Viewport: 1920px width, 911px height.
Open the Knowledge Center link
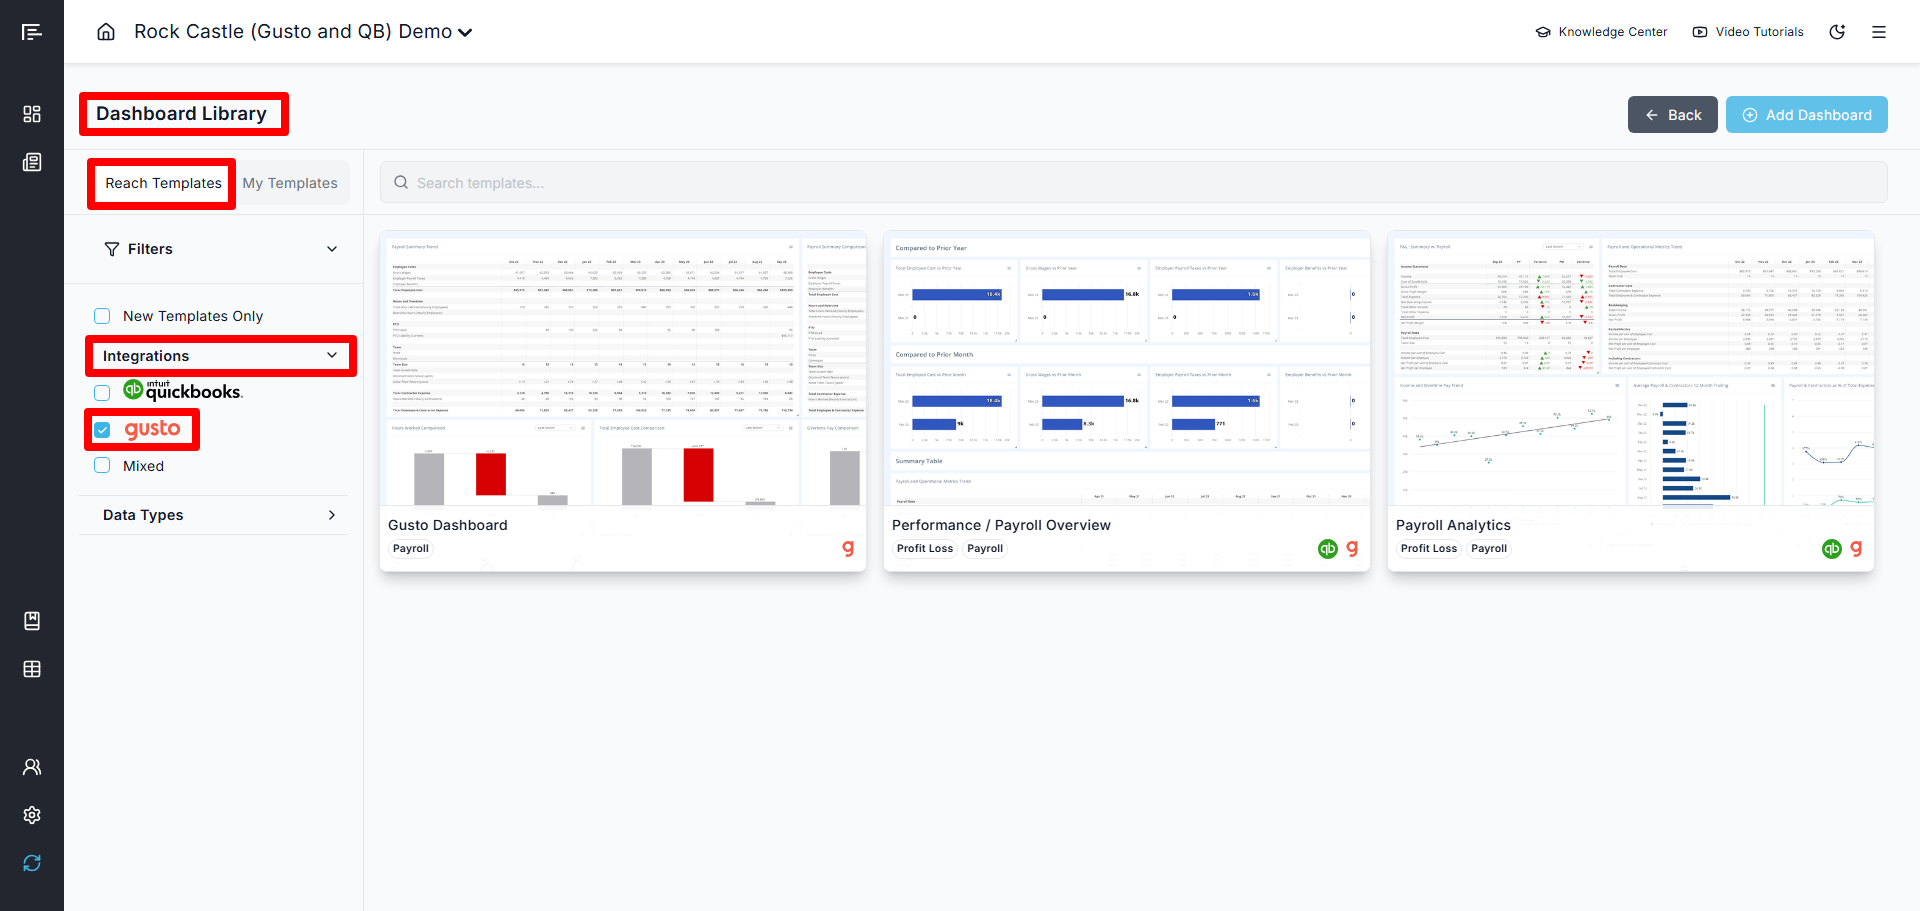[1601, 32]
